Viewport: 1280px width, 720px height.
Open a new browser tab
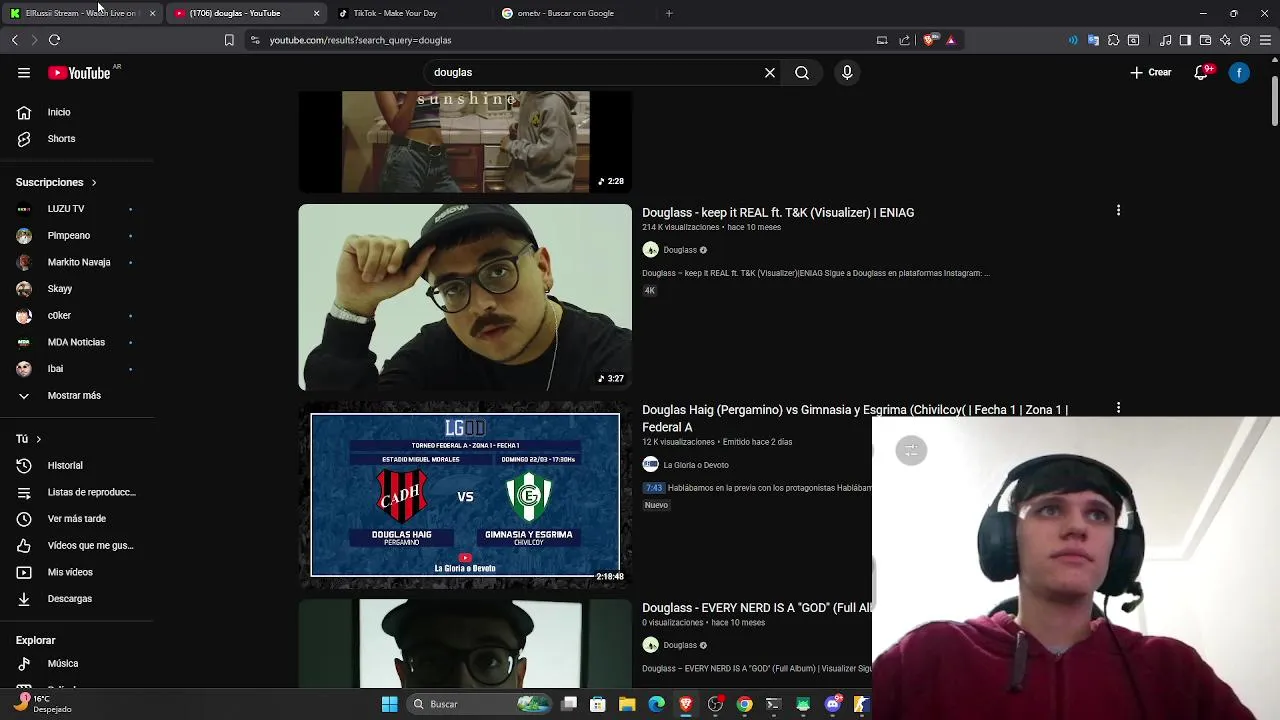coord(669,13)
